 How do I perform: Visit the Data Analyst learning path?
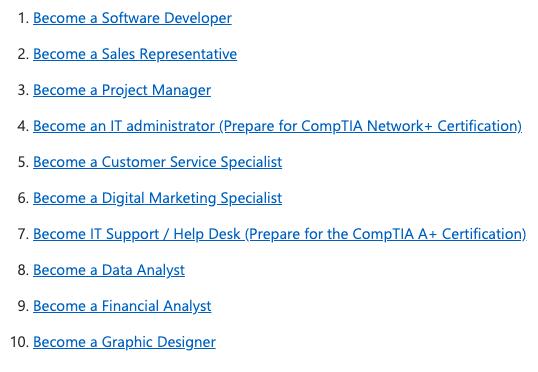pos(109,270)
